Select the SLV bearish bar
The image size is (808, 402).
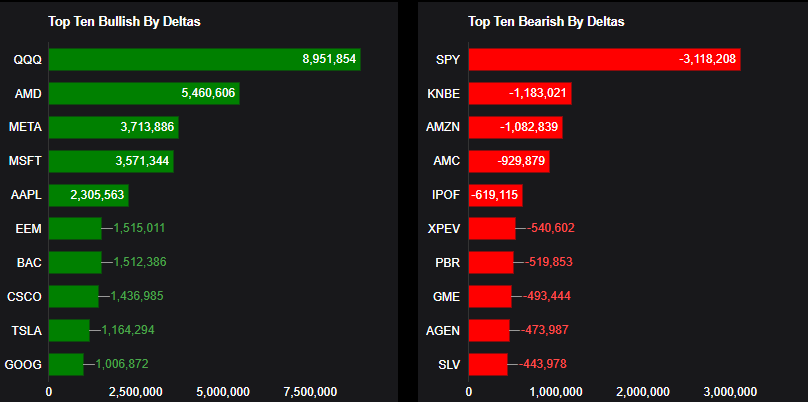[x=488, y=364]
